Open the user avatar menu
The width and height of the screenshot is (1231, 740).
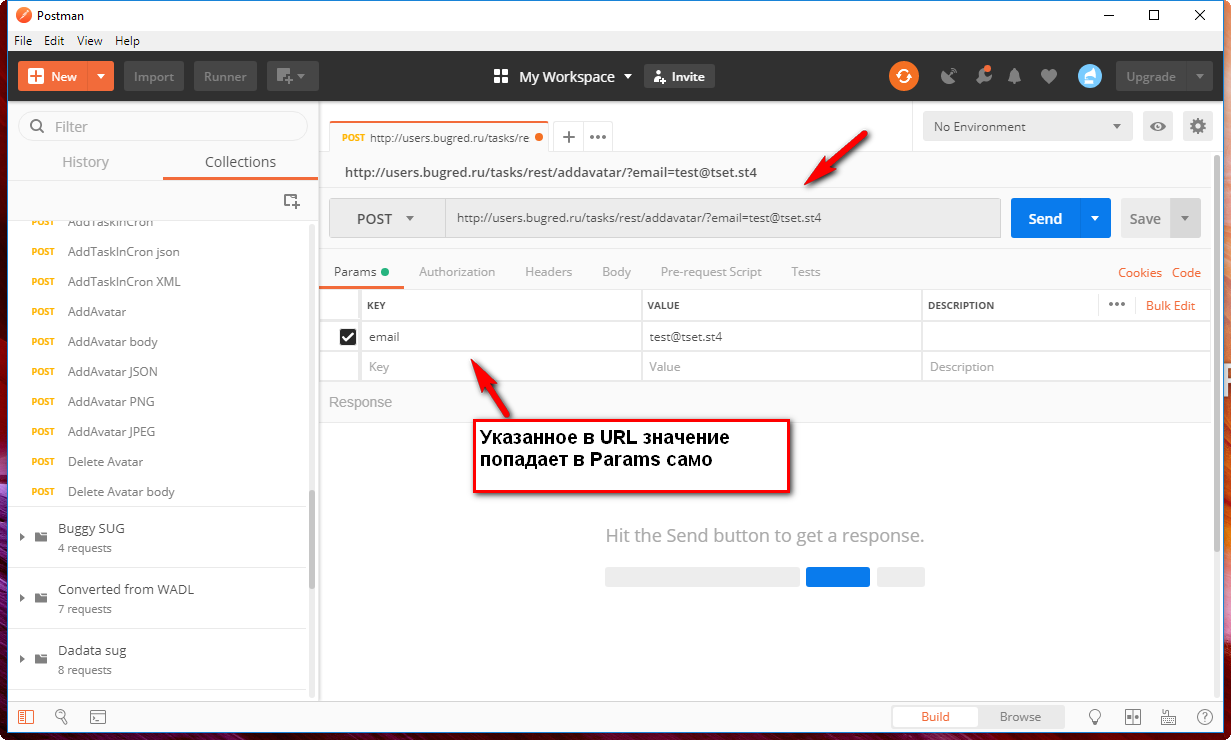[1089, 76]
